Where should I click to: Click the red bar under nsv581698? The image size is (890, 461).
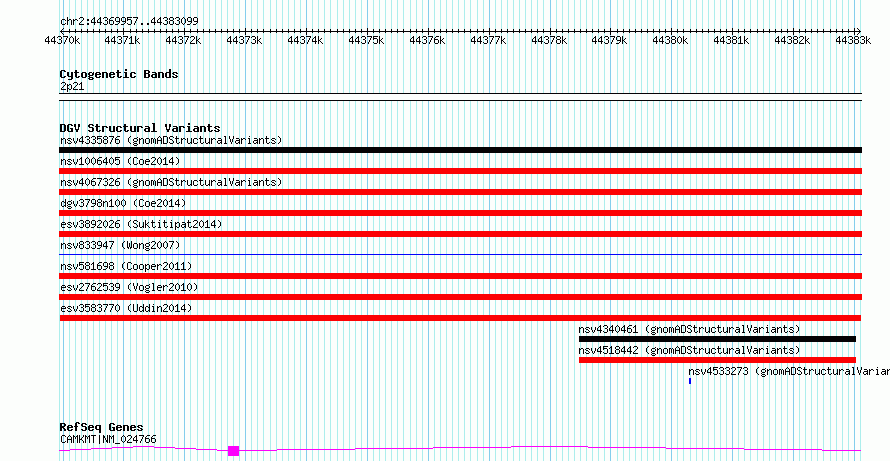click(x=461, y=276)
